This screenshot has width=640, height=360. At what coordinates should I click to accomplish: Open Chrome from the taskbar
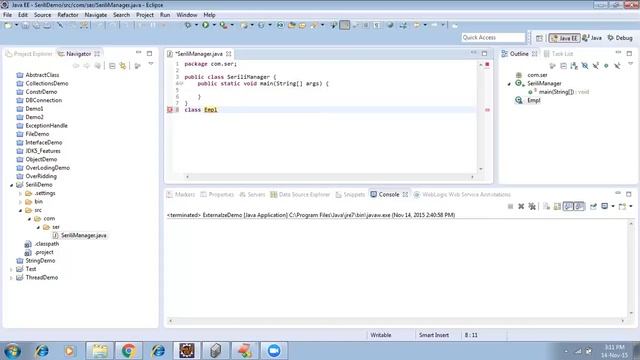click(129, 351)
